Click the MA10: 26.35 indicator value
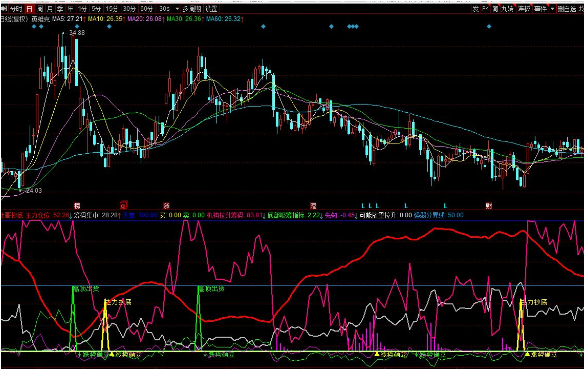The width and height of the screenshot is (584, 369). click(x=105, y=19)
